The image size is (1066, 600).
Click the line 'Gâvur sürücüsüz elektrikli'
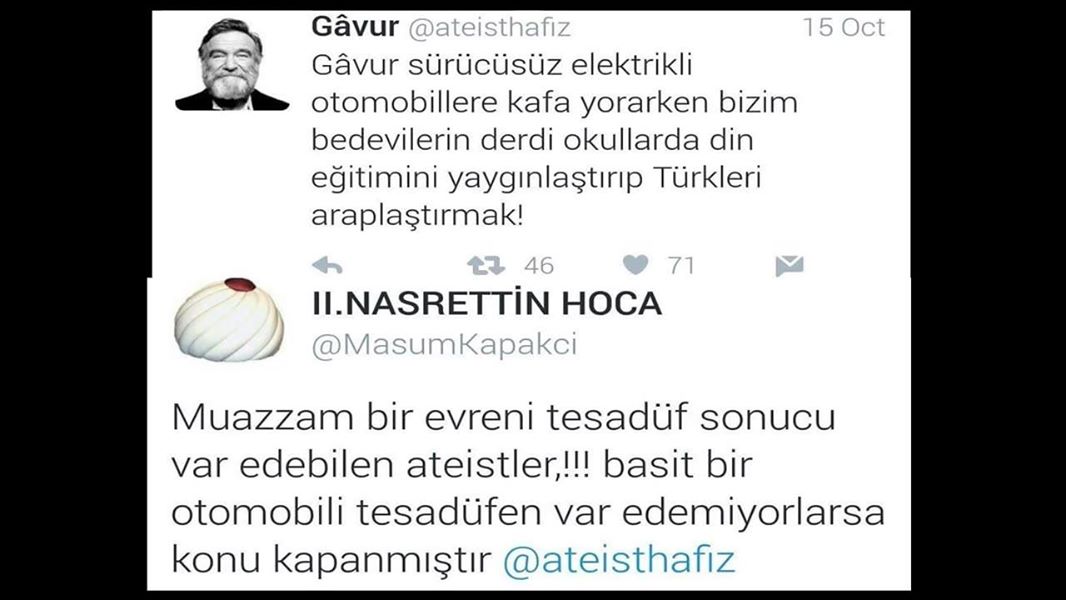pos(502,65)
